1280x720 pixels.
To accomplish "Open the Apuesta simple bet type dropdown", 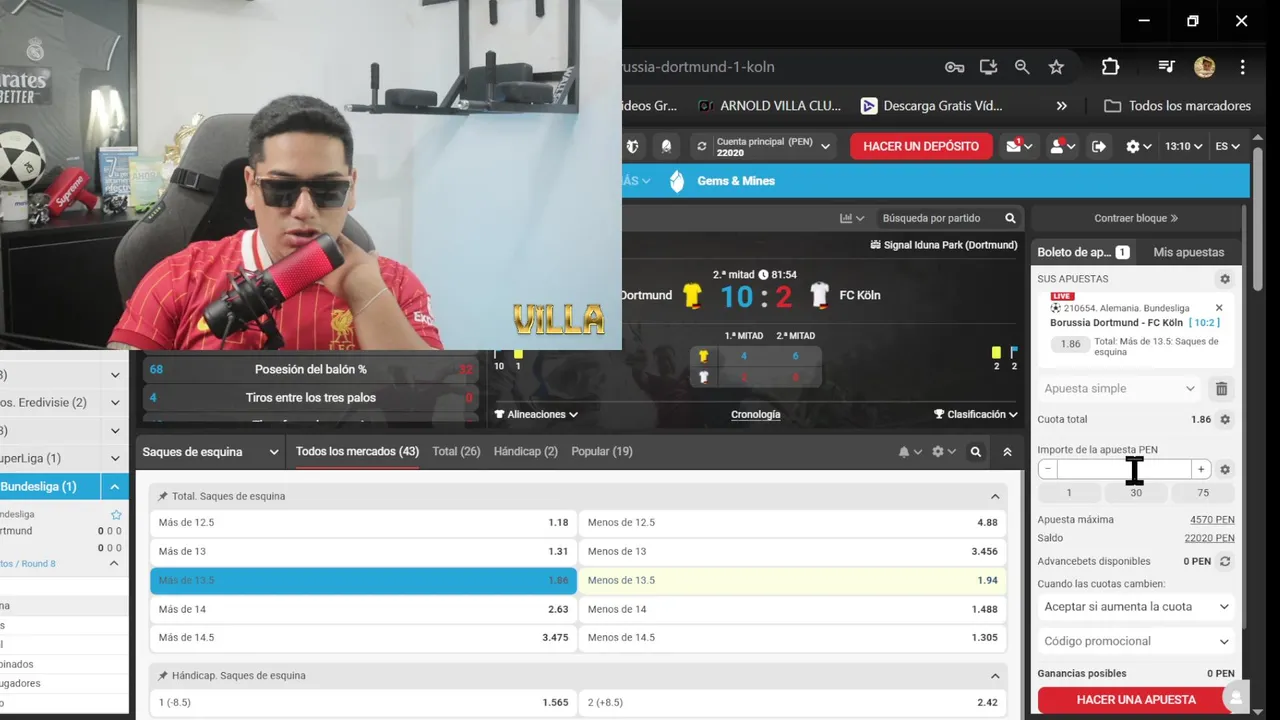I will [x=1119, y=389].
